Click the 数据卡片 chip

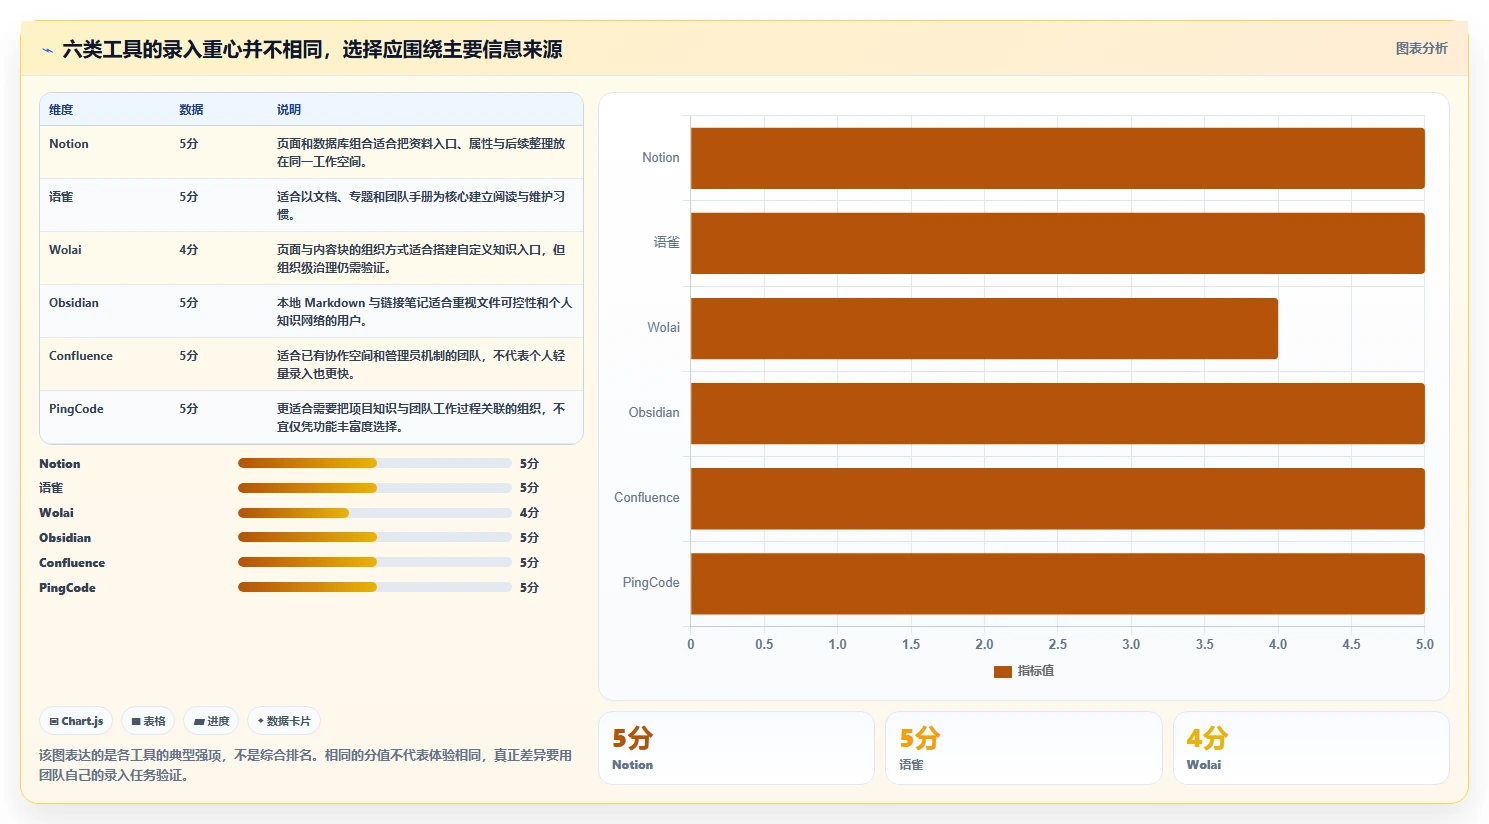pos(284,721)
